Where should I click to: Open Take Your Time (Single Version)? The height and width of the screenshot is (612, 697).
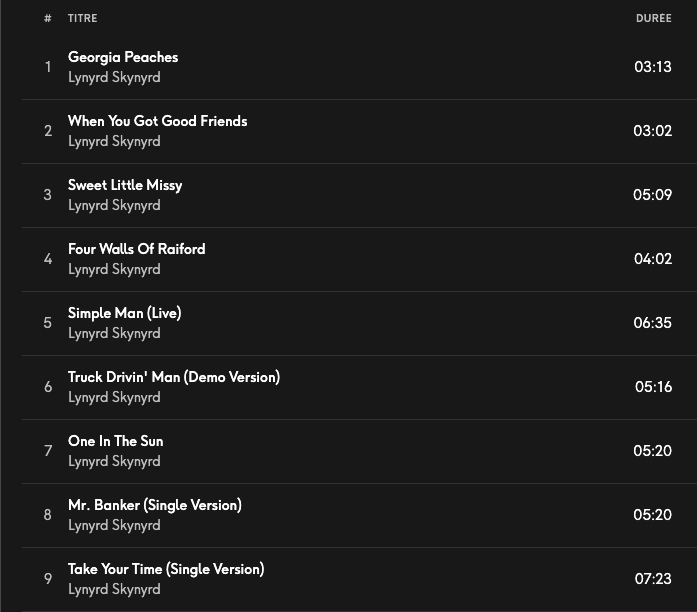[x=166, y=569]
